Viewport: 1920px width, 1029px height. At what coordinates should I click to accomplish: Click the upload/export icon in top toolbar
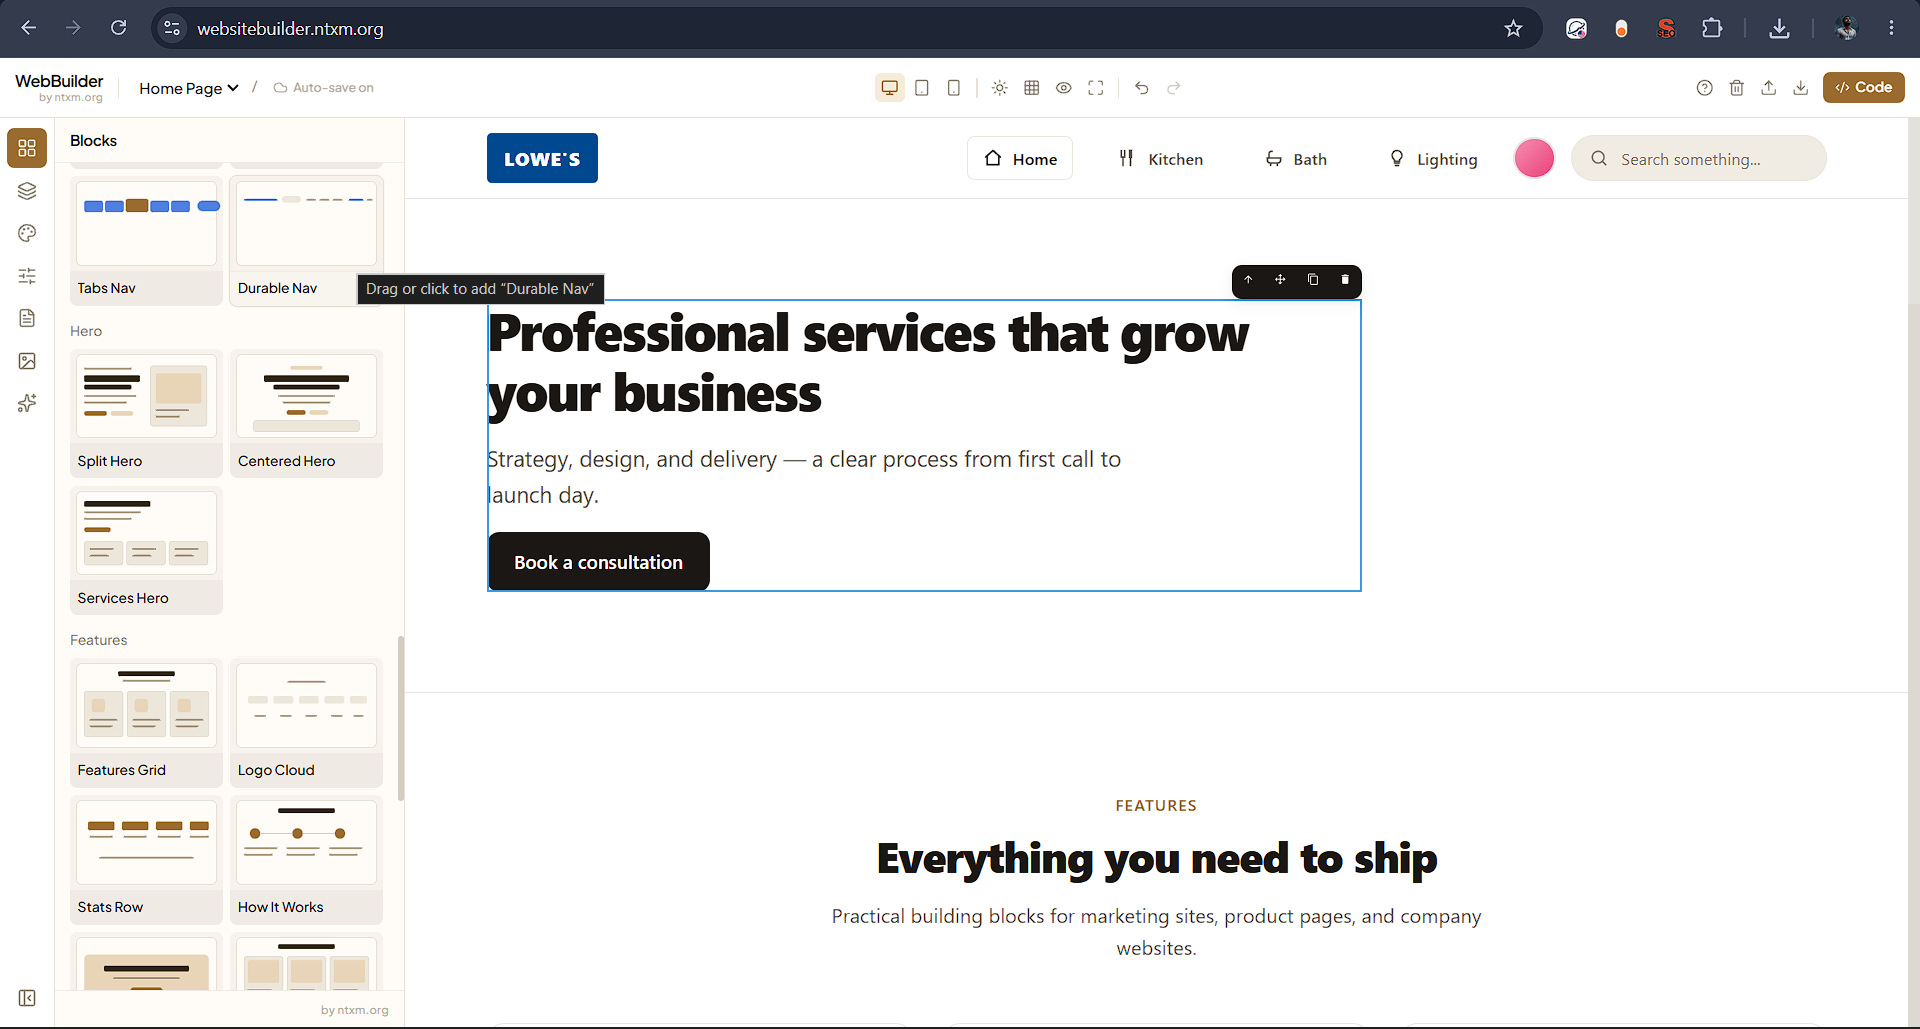[x=1769, y=88]
